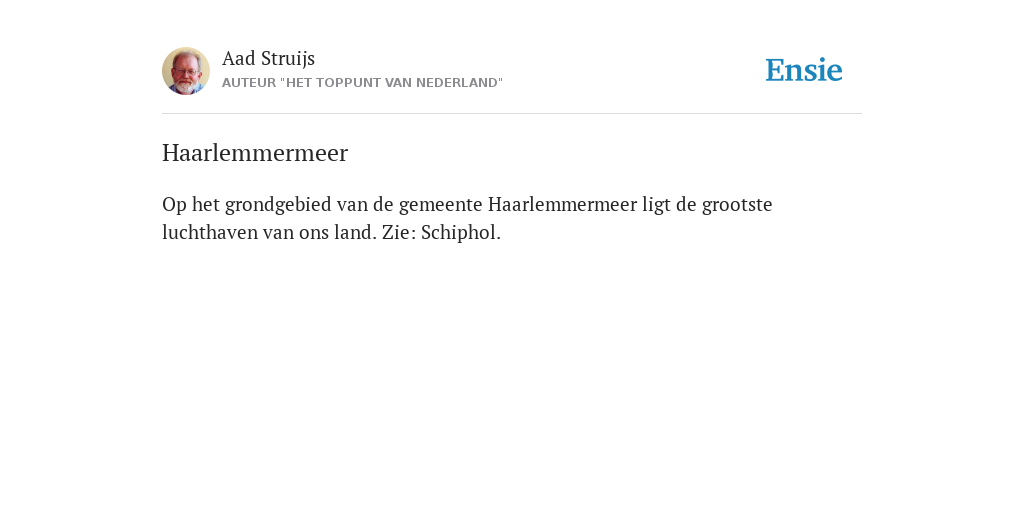Click the word Haarlemmermeer within the paragraph
The image size is (1024, 512).
[562, 204]
